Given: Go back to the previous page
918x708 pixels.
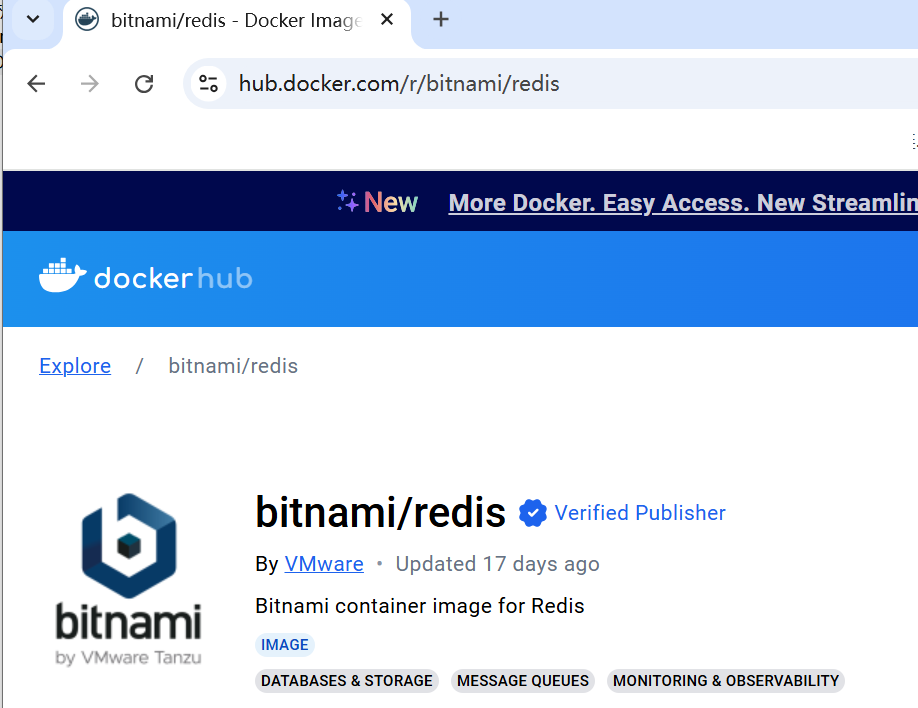Looking at the screenshot, I should point(36,84).
